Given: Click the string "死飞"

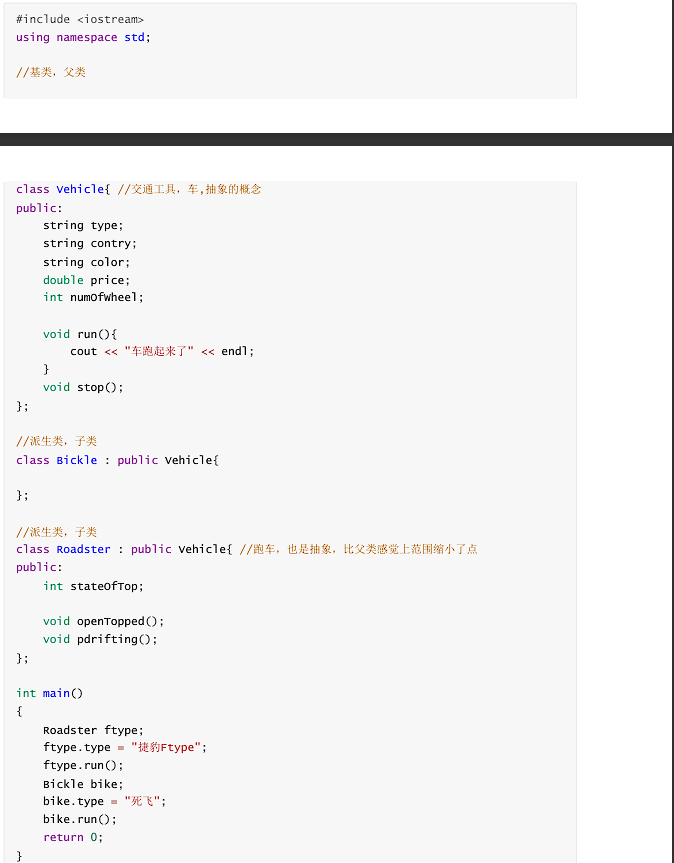Looking at the screenshot, I should point(142,801).
